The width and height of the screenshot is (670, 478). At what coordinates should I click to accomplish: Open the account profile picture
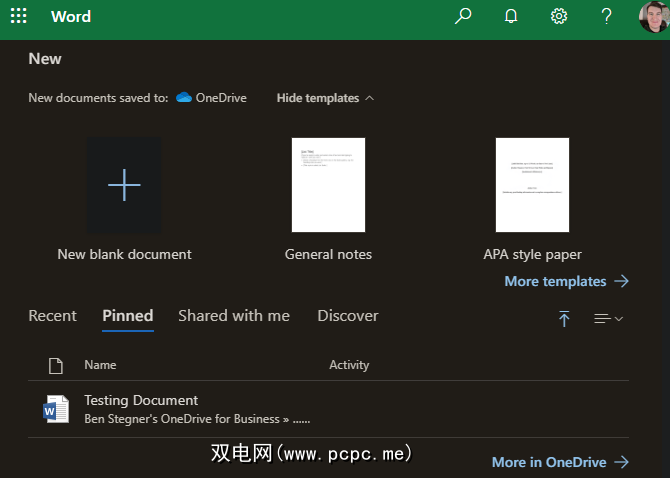653,17
